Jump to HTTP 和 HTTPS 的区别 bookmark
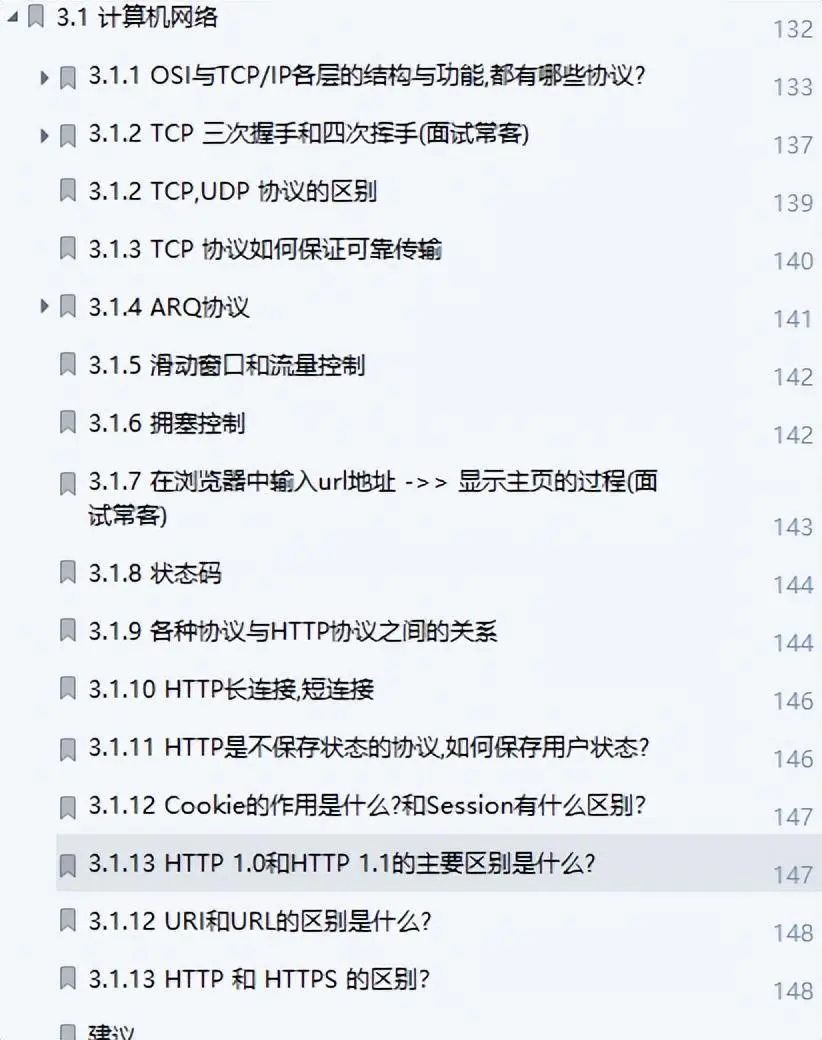This screenshot has width=822, height=1040. coord(259,978)
